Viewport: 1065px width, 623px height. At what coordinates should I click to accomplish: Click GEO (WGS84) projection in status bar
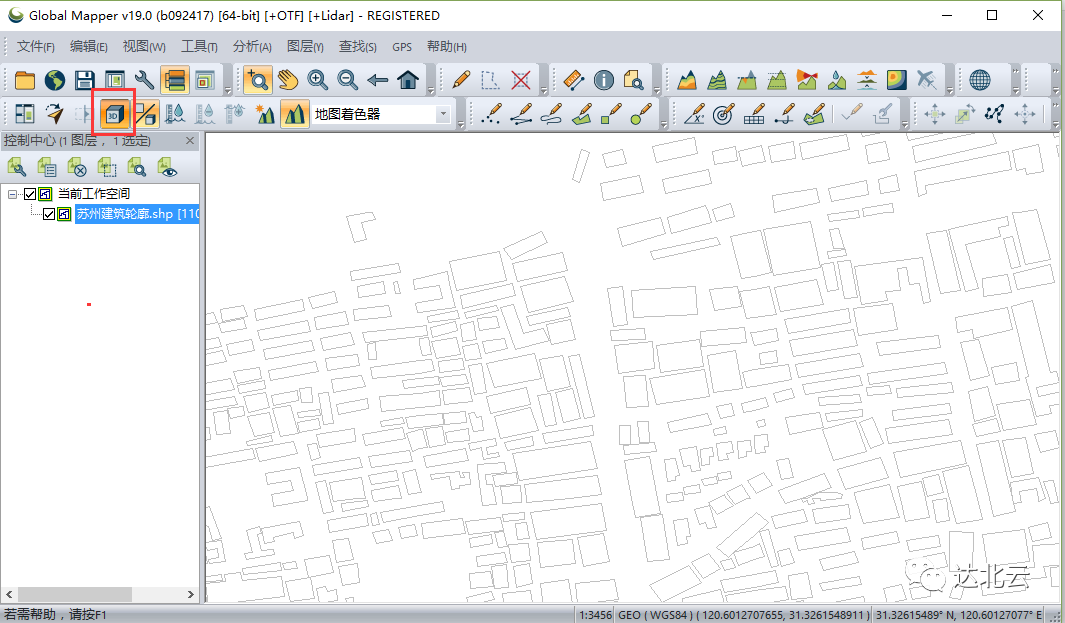coord(743,615)
